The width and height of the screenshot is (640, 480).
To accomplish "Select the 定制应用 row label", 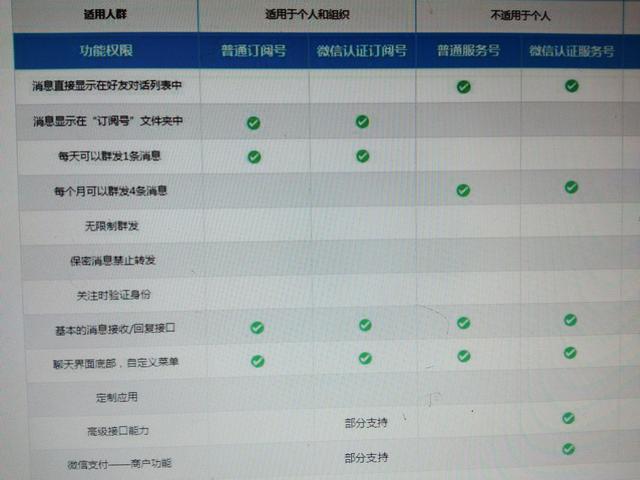I will [117, 397].
